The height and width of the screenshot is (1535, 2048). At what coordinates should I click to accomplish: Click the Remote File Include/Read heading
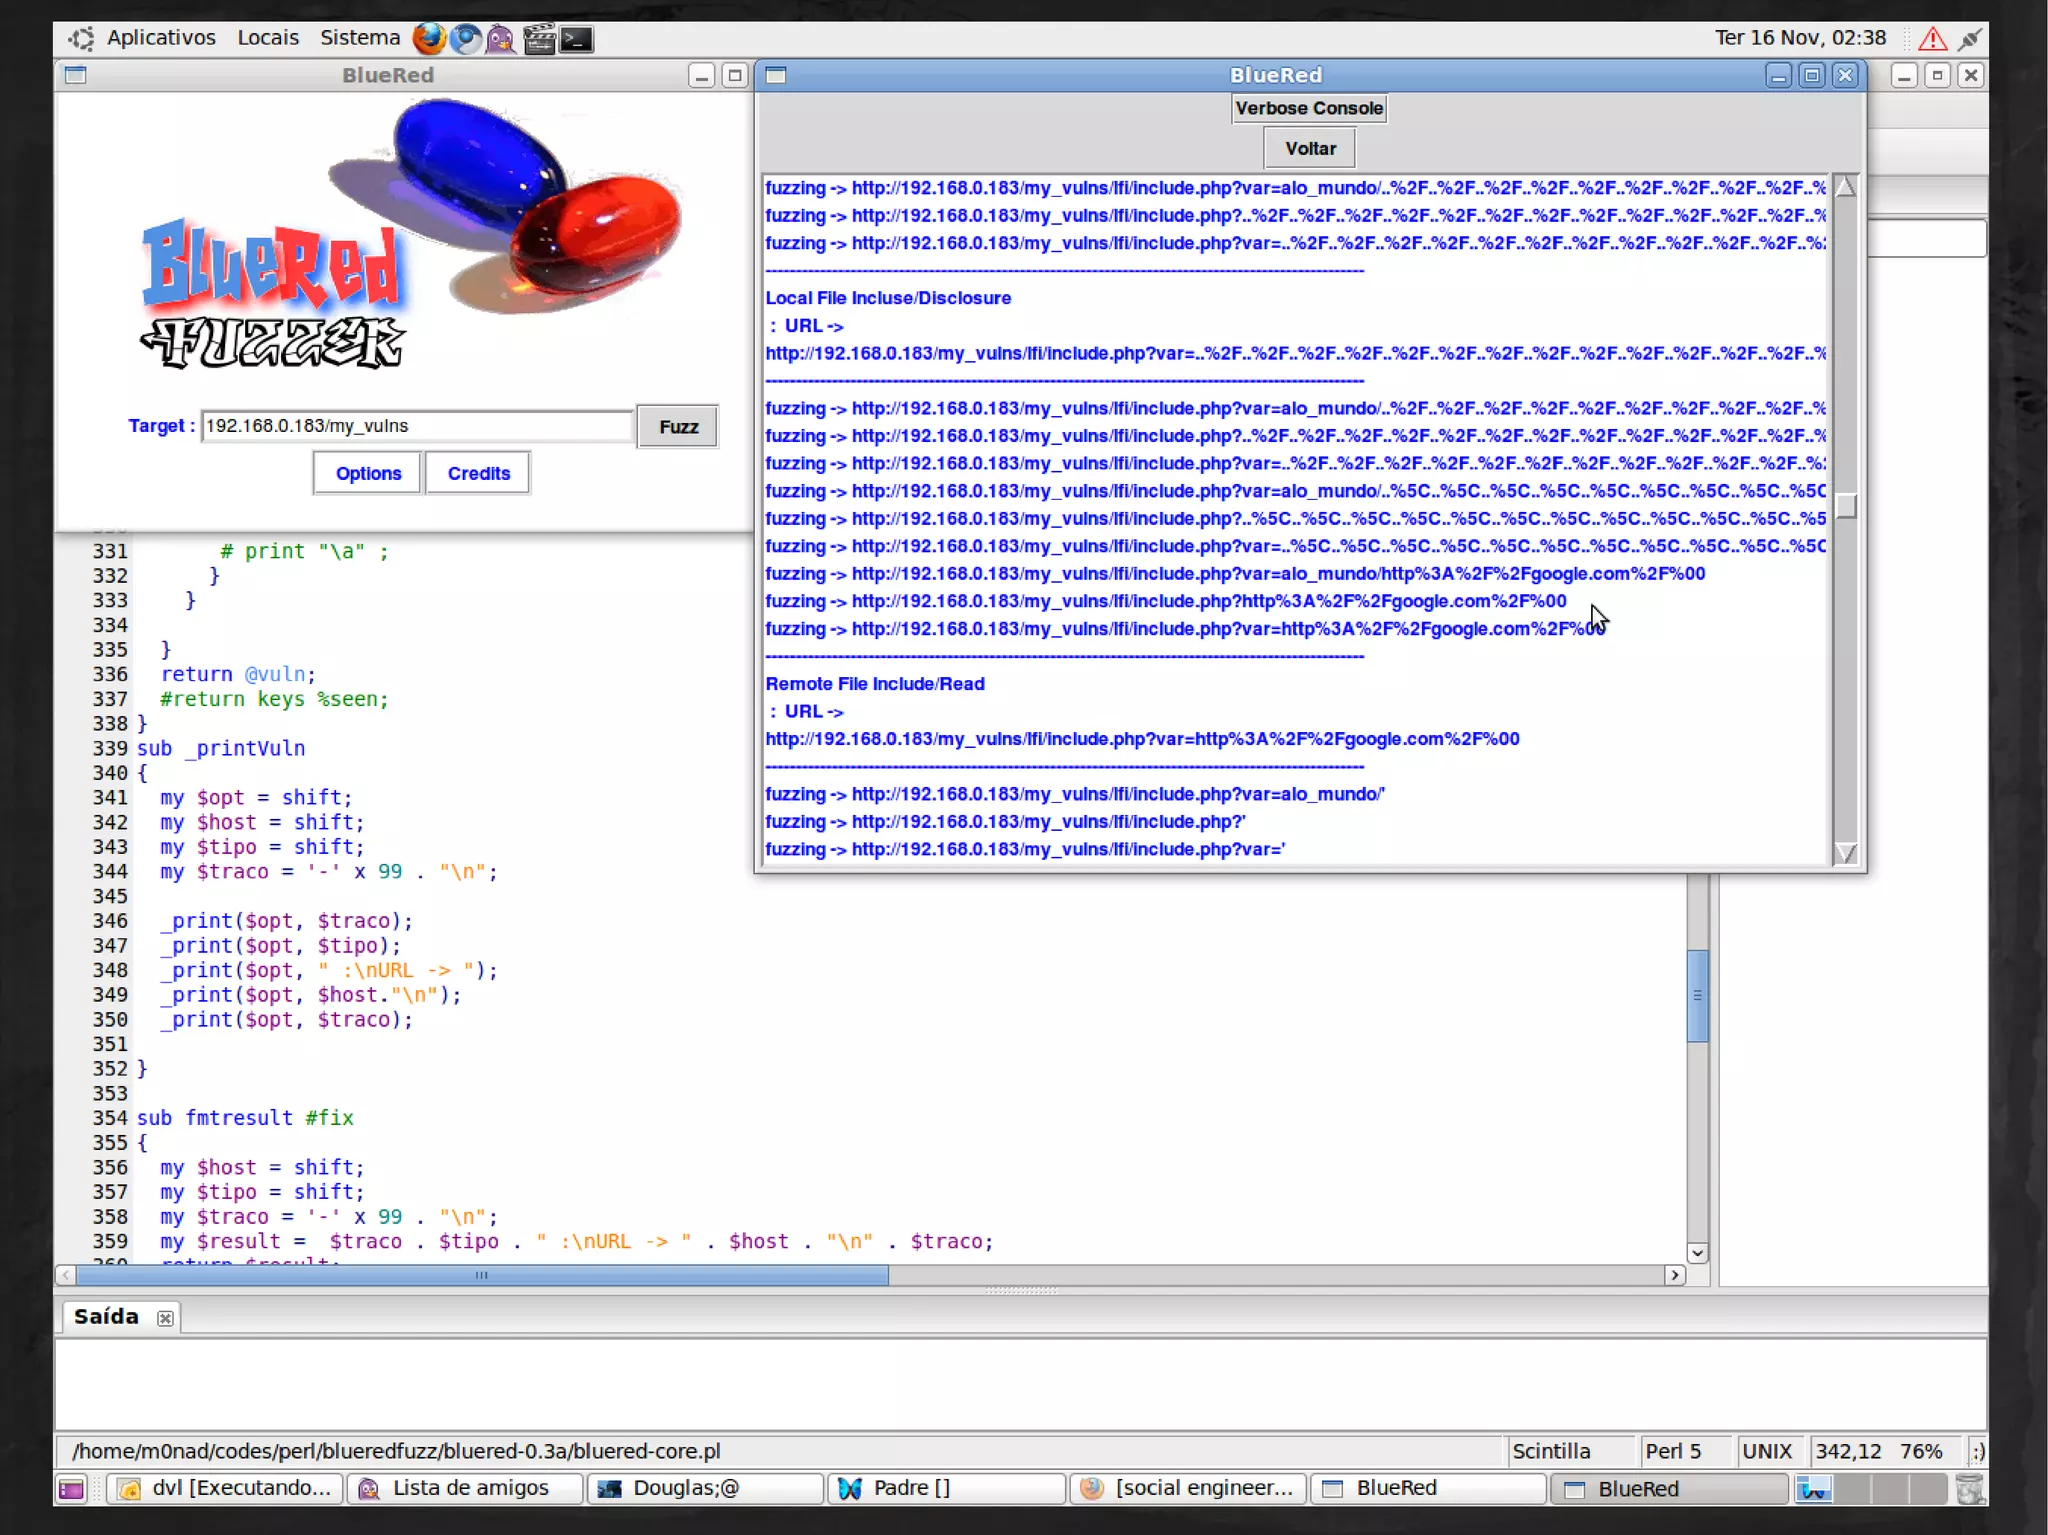coord(875,684)
